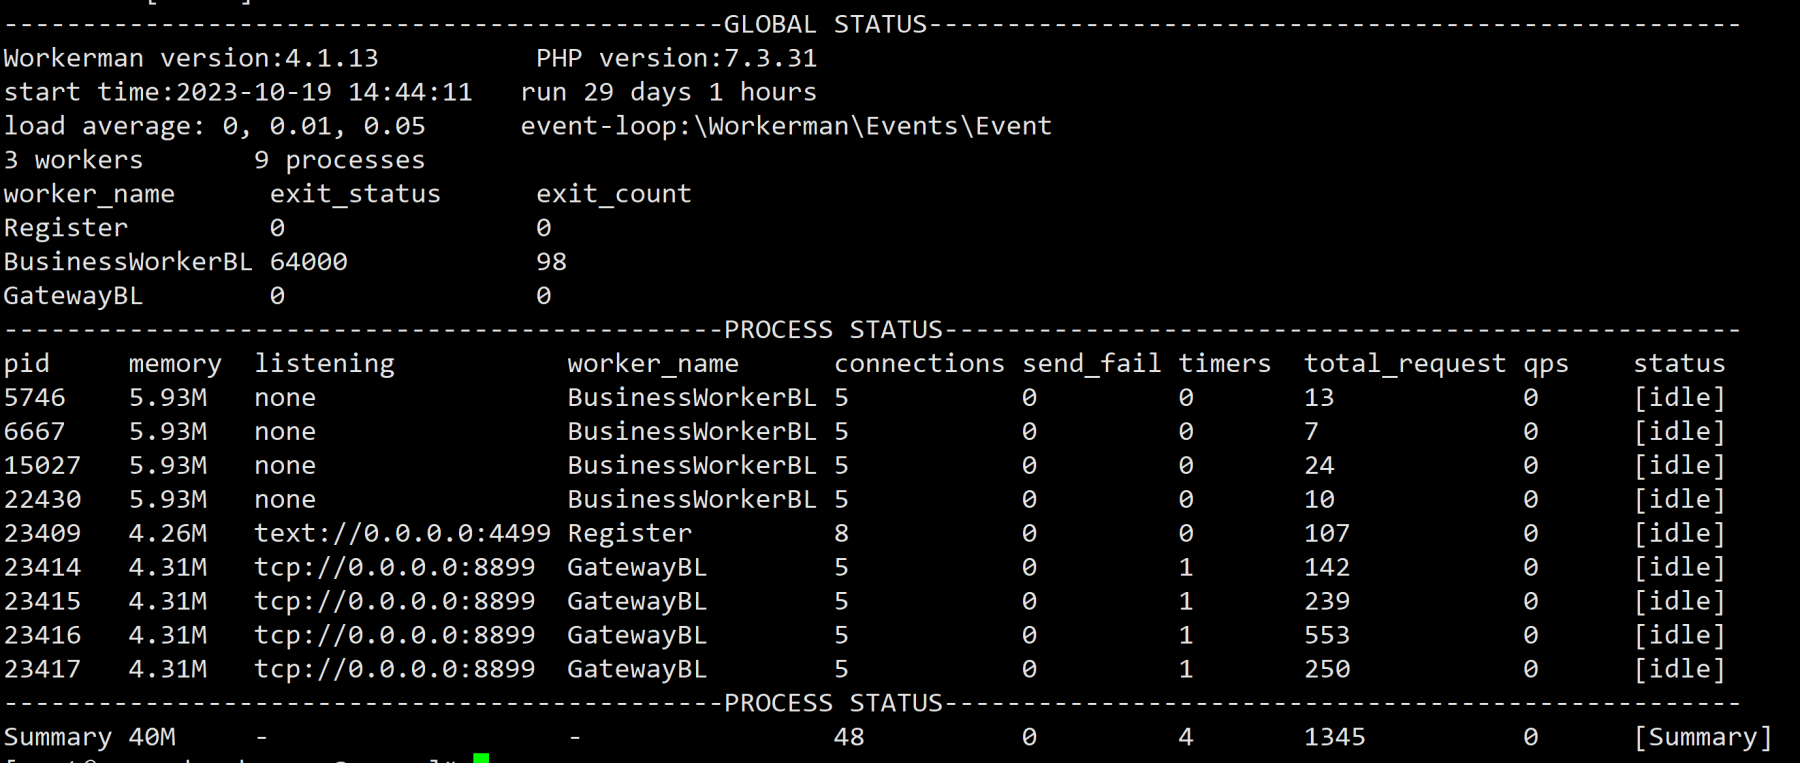Viewport: 1800px width, 763px height.
Task: Click the pid column header
Action: coord(27,364)
